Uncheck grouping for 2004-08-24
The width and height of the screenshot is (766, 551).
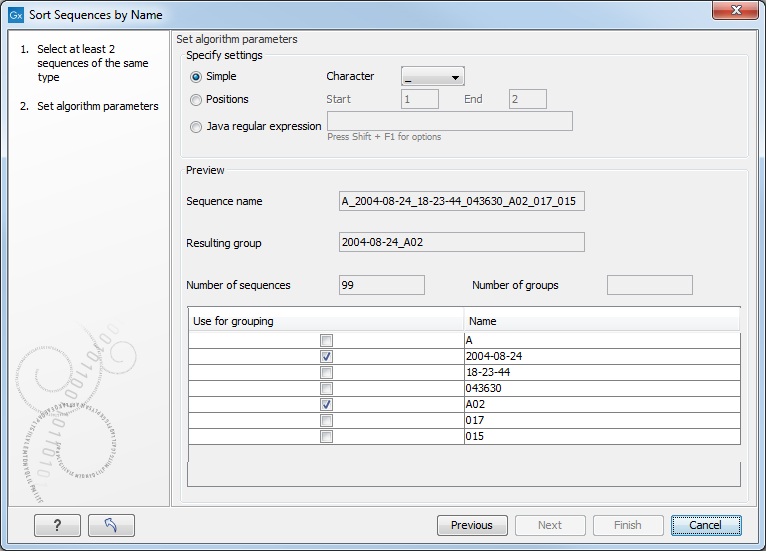click(326, 357)
